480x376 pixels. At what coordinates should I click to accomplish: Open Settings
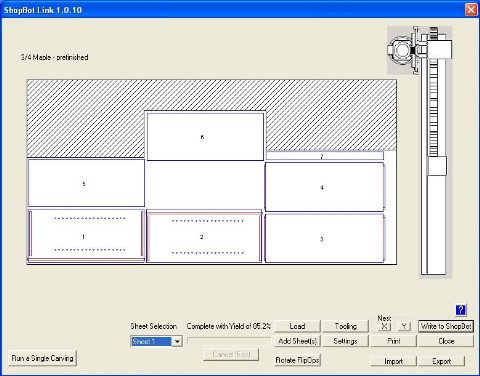(346, 341)
